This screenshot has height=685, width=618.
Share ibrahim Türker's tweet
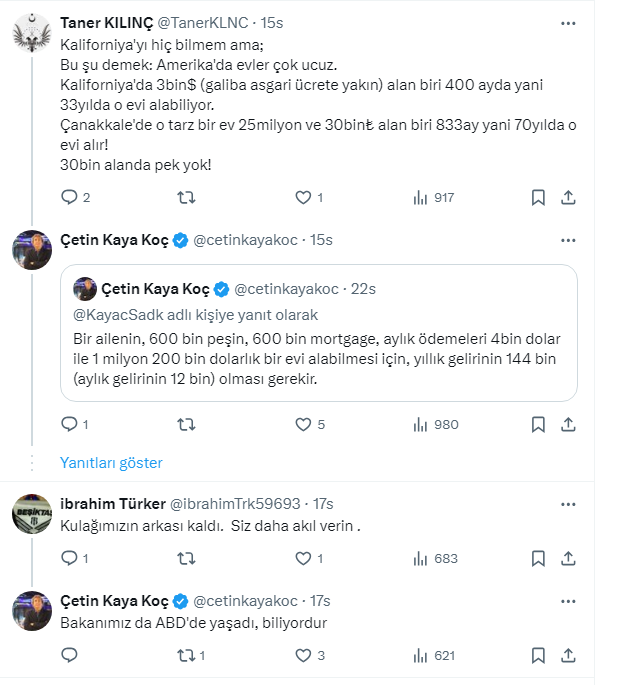[567, 559]
